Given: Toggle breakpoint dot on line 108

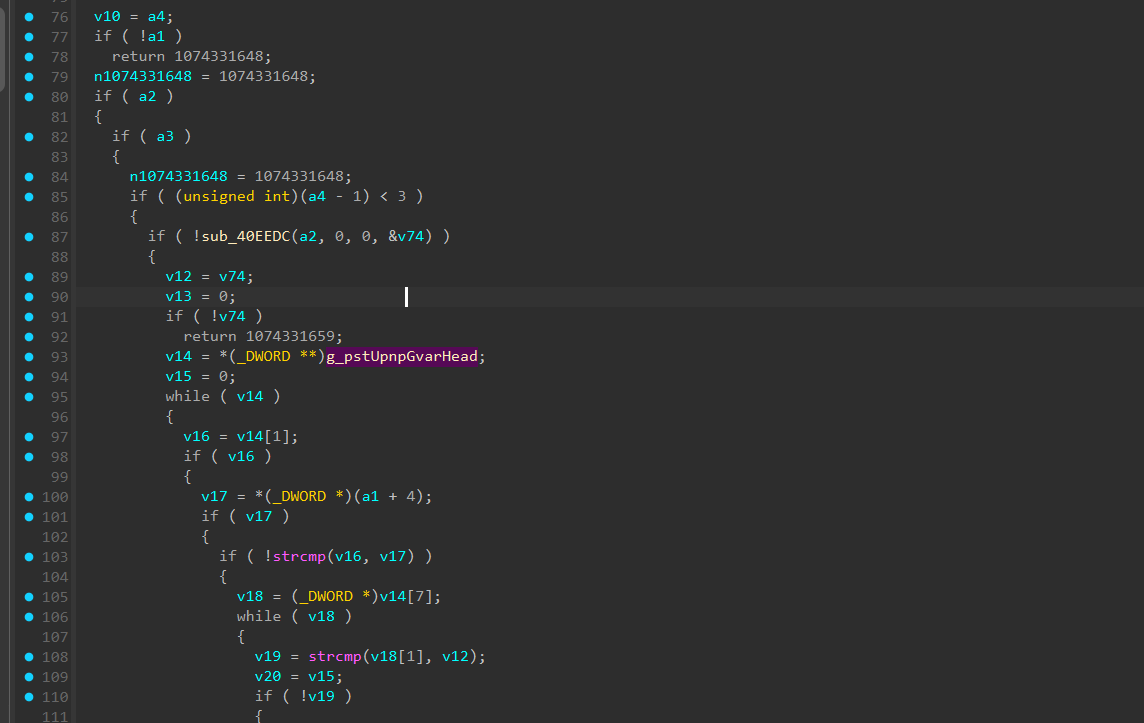Looking at the screenshot, I should pos(29,657).
